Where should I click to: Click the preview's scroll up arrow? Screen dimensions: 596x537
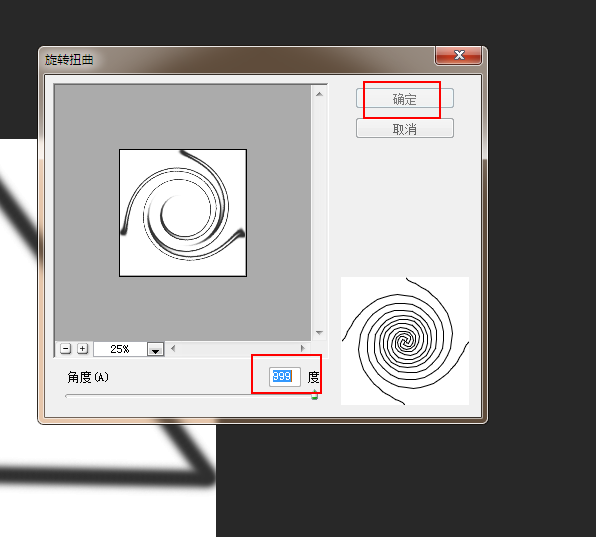(x=319, y=94)
